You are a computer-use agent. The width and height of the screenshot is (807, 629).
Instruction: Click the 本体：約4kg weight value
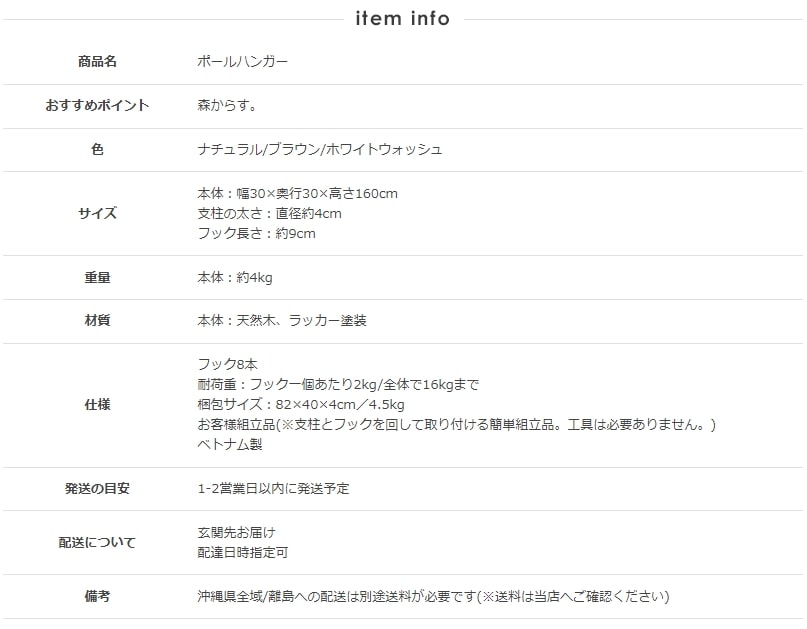pos(235,277)
